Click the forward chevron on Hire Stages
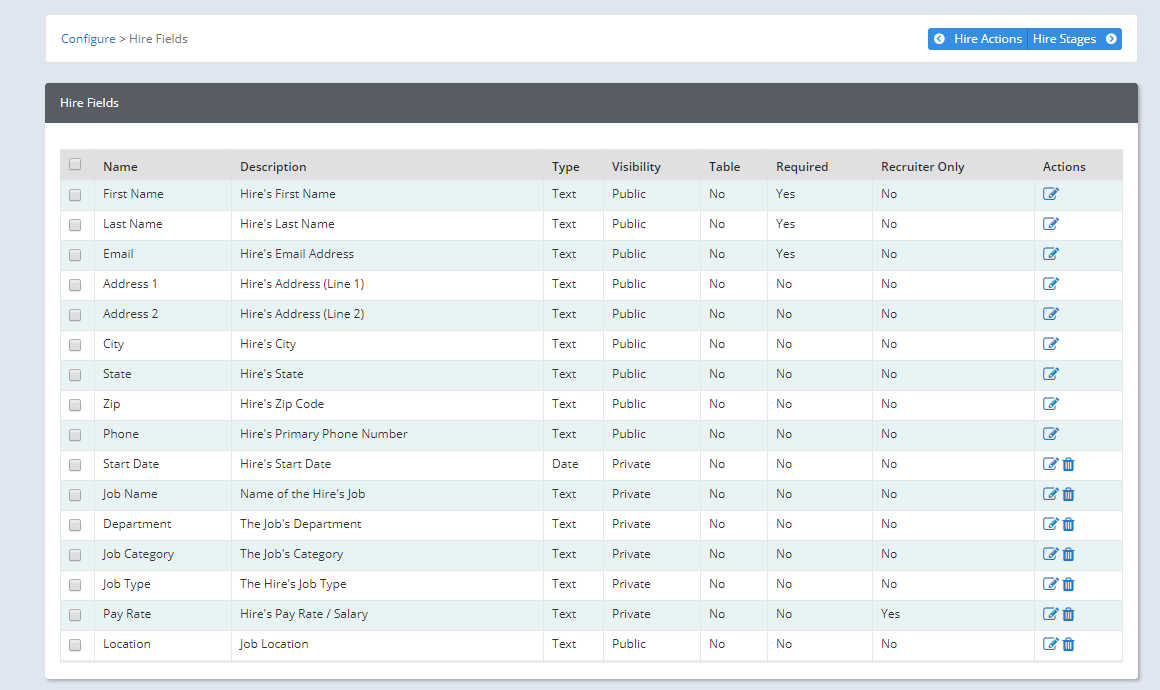The image size is (1160, 690). pyautogui.click(x=1110, y=38)
